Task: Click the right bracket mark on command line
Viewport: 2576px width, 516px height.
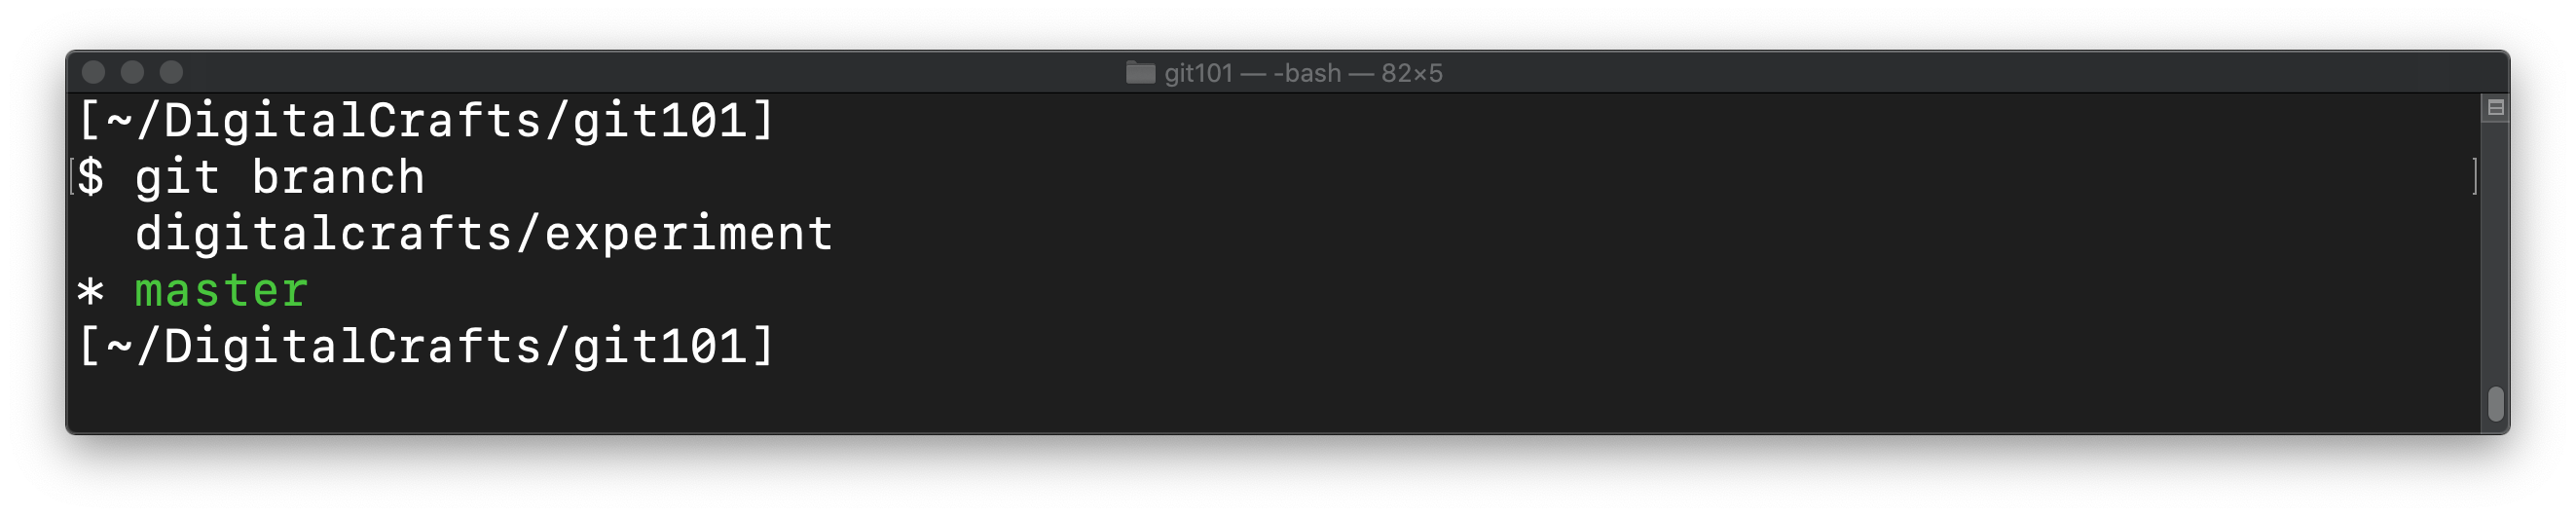Action: (2474, 177)
